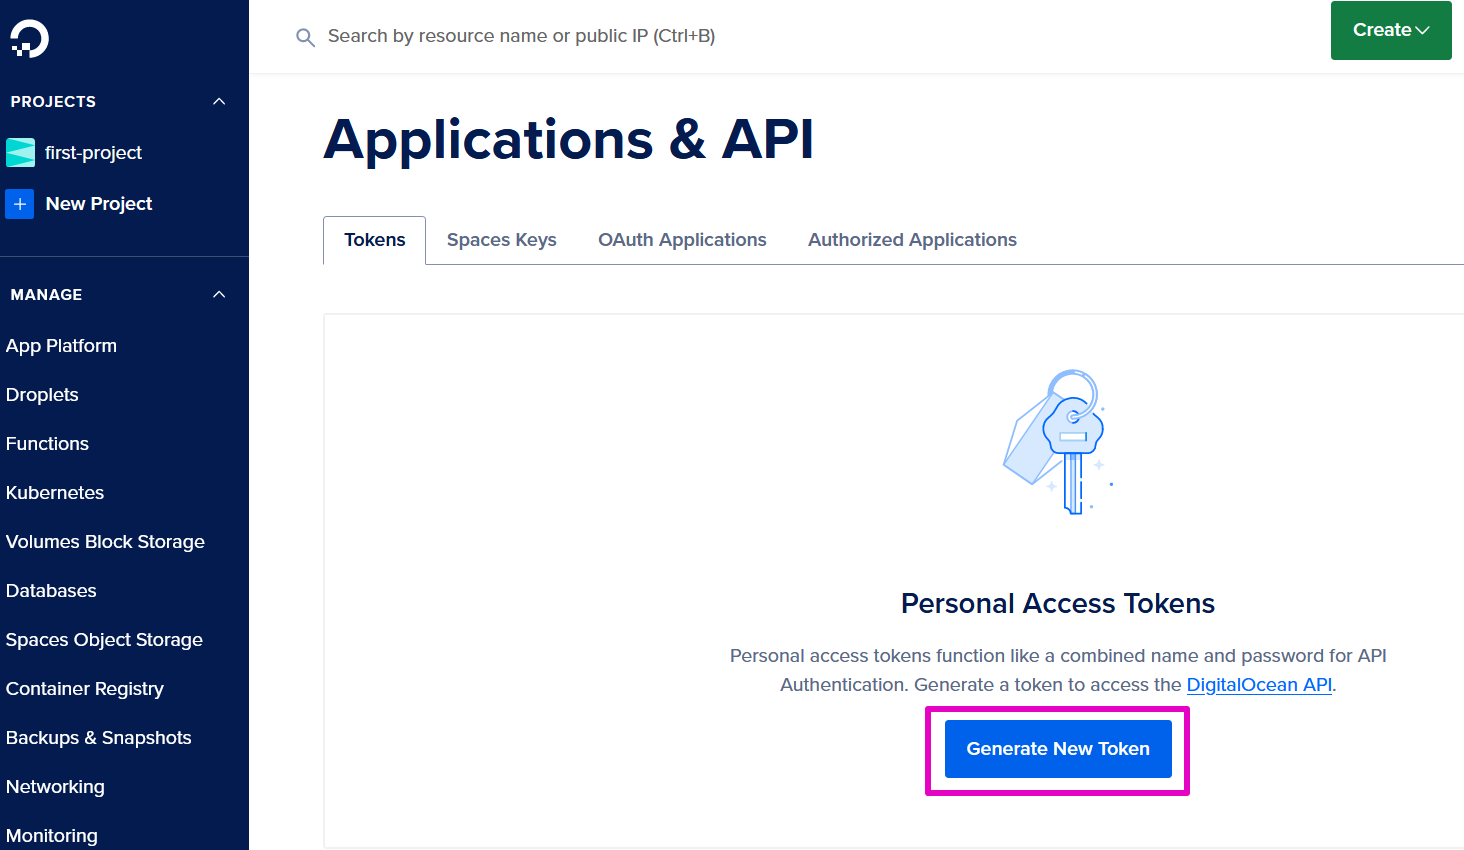Click Generate New Token button
The image size is (1464, 850).
1058,749
